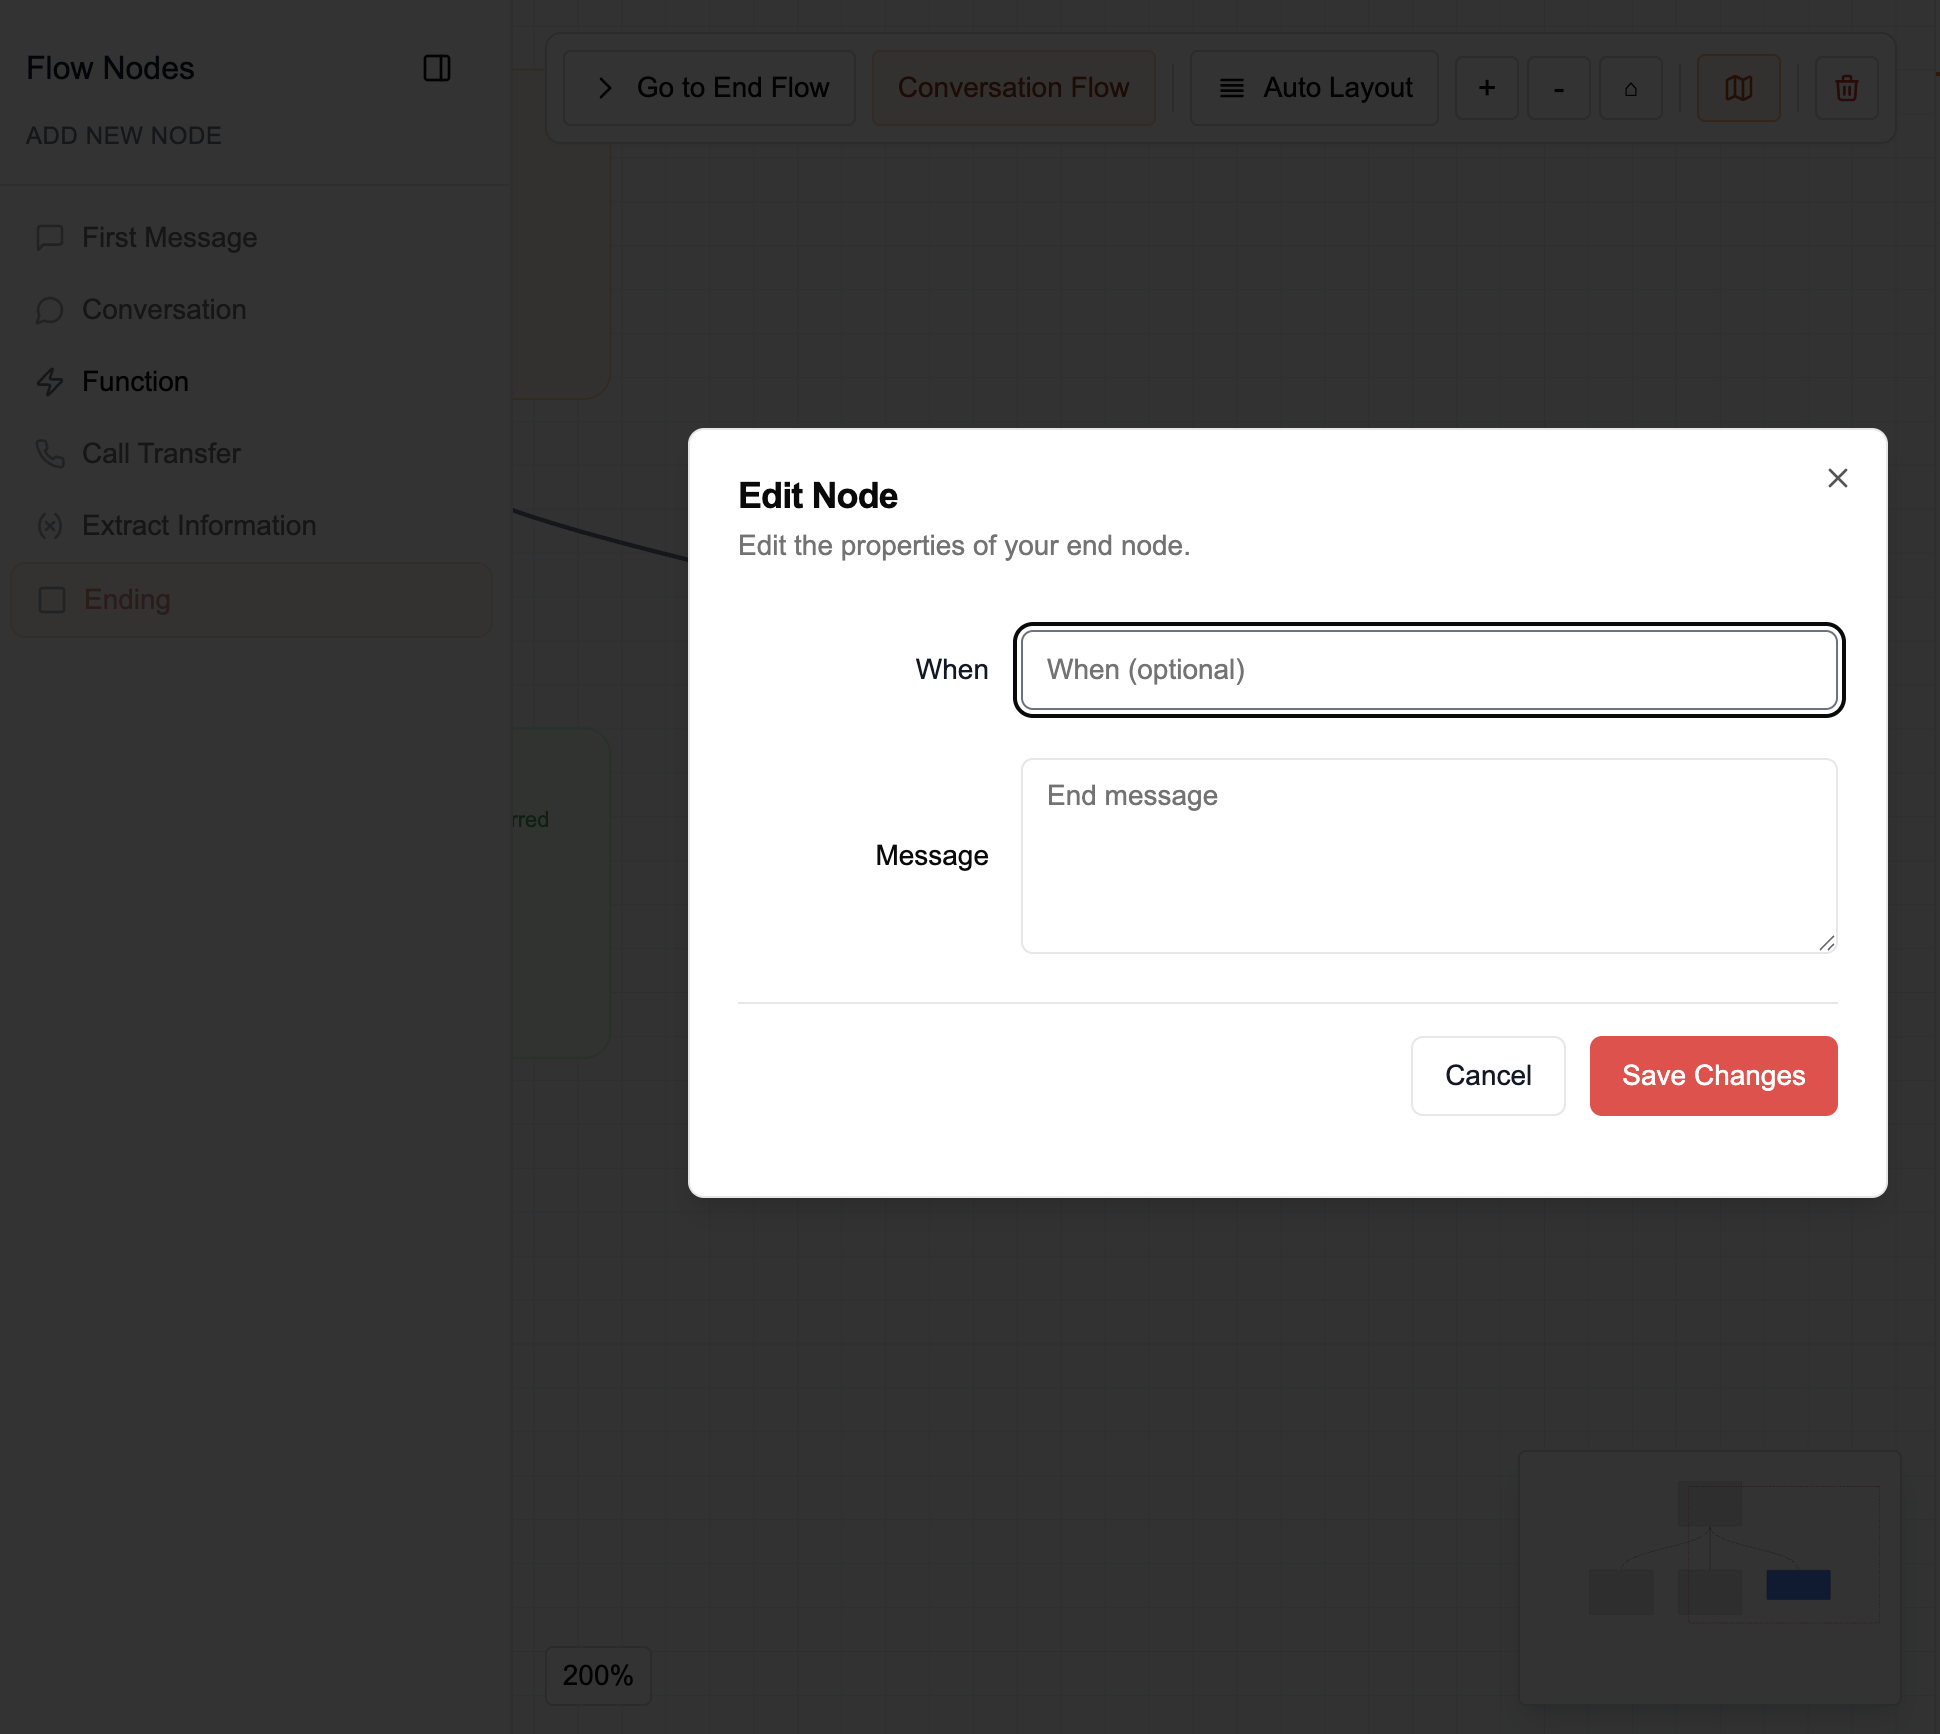This screenshot has width=1940, height=1734.
Task: Click inside the End message textarea
Action: 1428,855
